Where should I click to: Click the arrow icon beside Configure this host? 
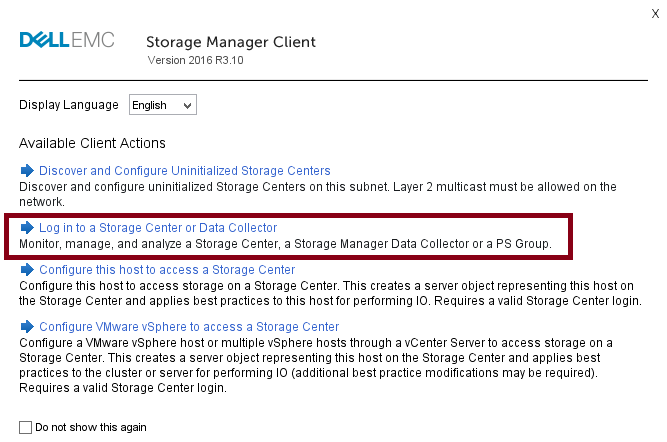pyautogui.click(x=27, y=270)
